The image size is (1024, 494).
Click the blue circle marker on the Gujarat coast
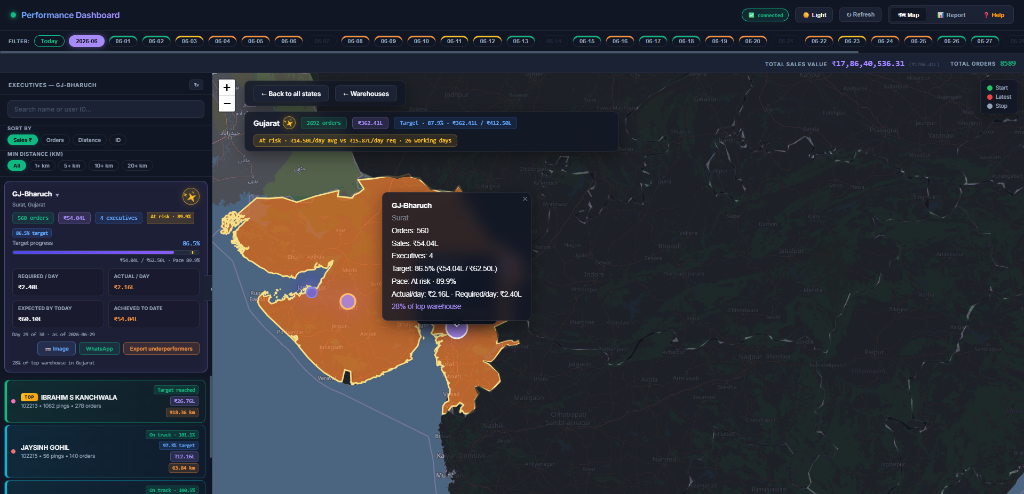pos(312,292)
